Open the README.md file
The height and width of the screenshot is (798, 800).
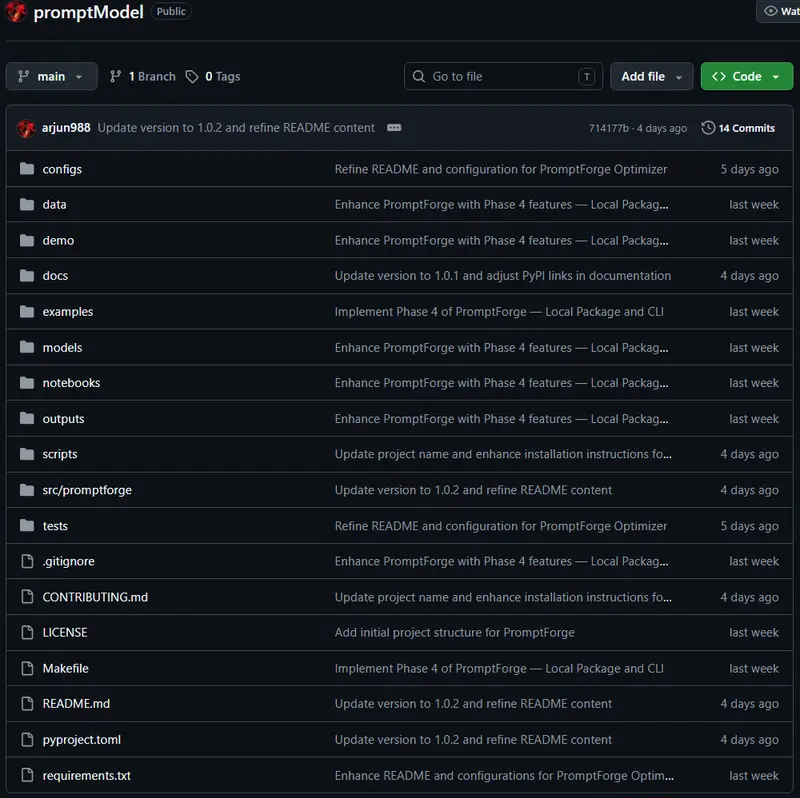pos(77,704)
